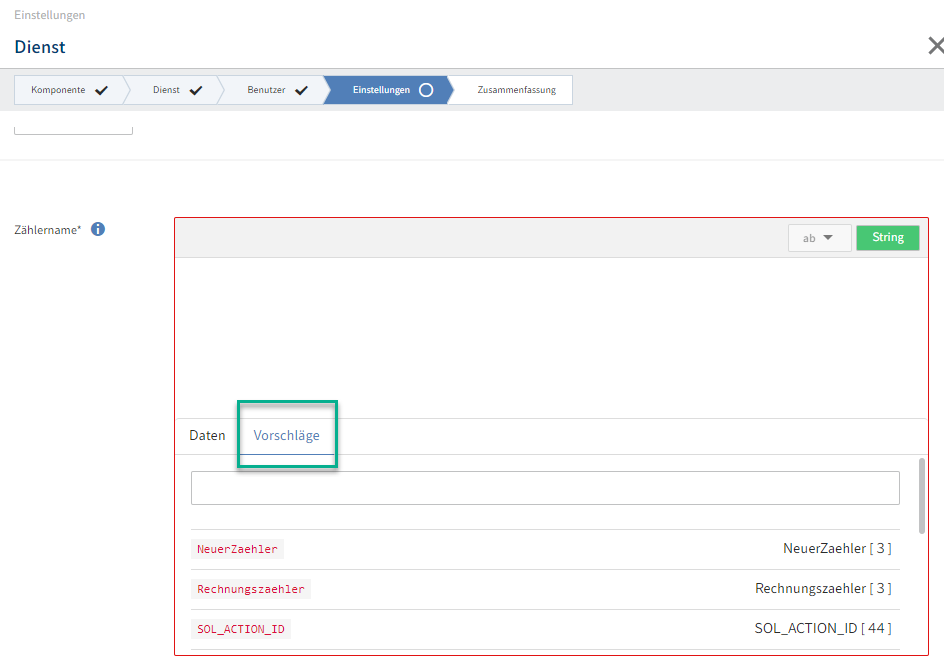Click the Einstellungen step circle icon
Viewport: 944px width, 670px height.
point(426,90)
